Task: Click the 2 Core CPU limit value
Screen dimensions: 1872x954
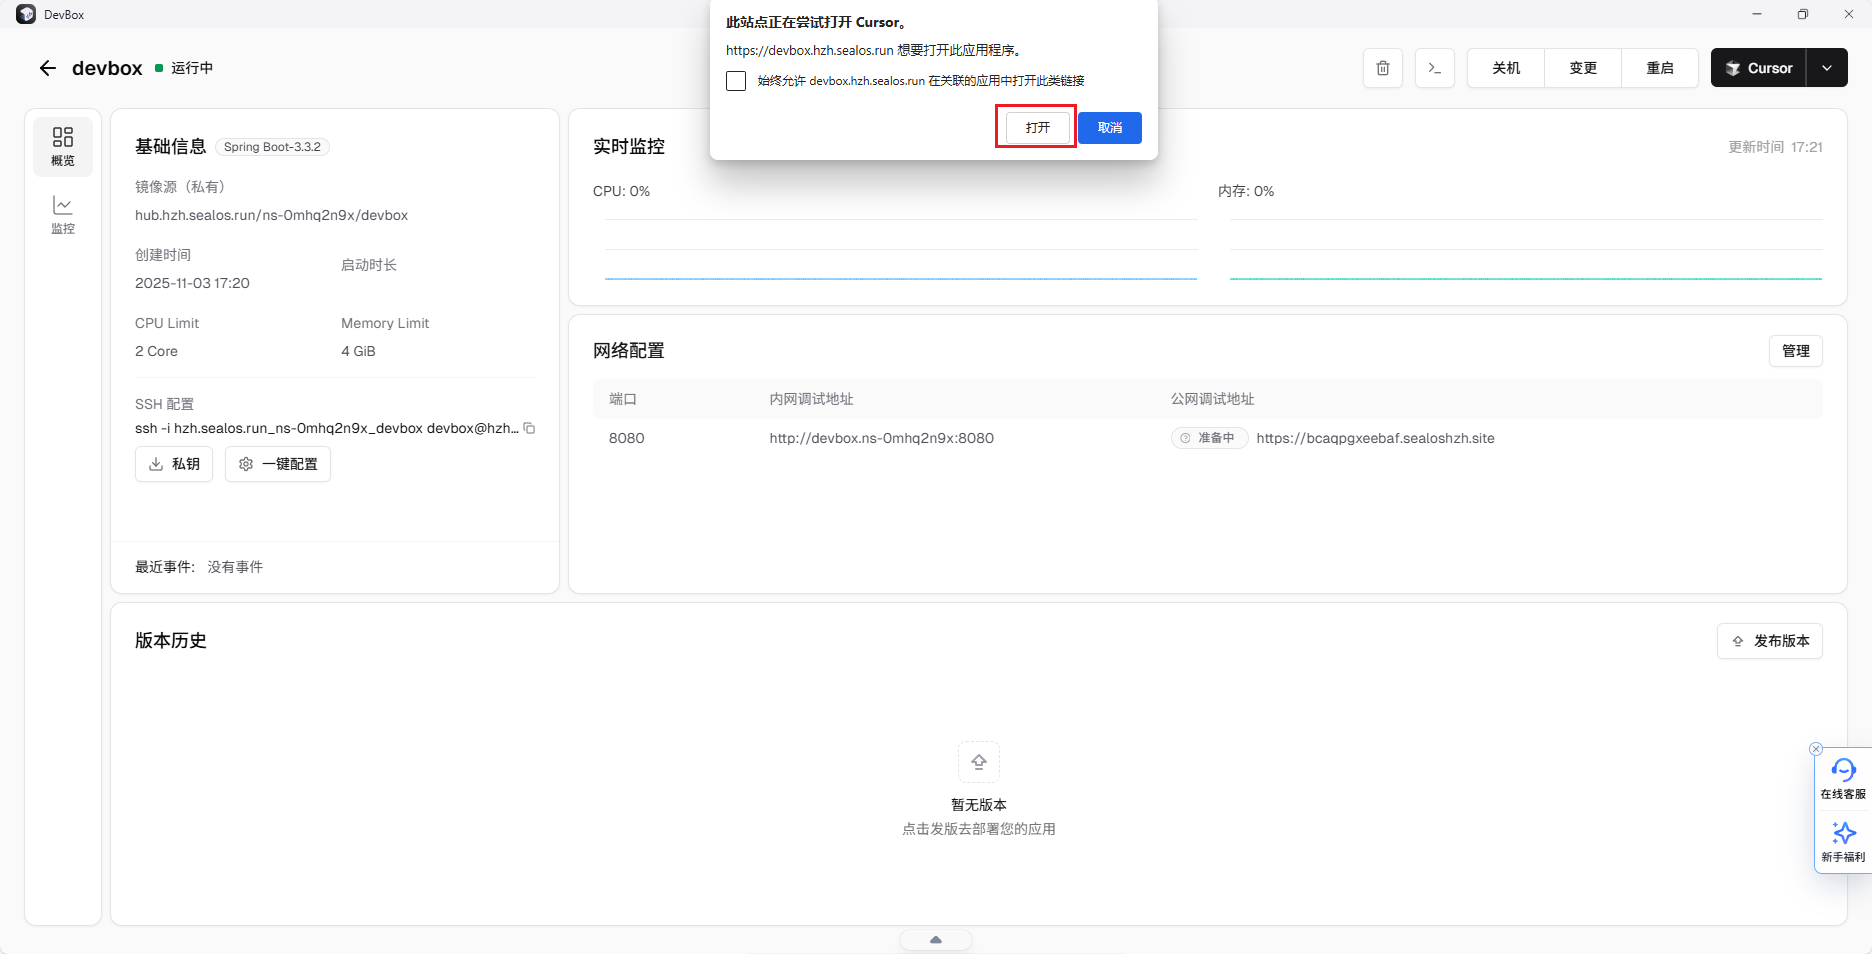Action: click(x=156, y=351)
